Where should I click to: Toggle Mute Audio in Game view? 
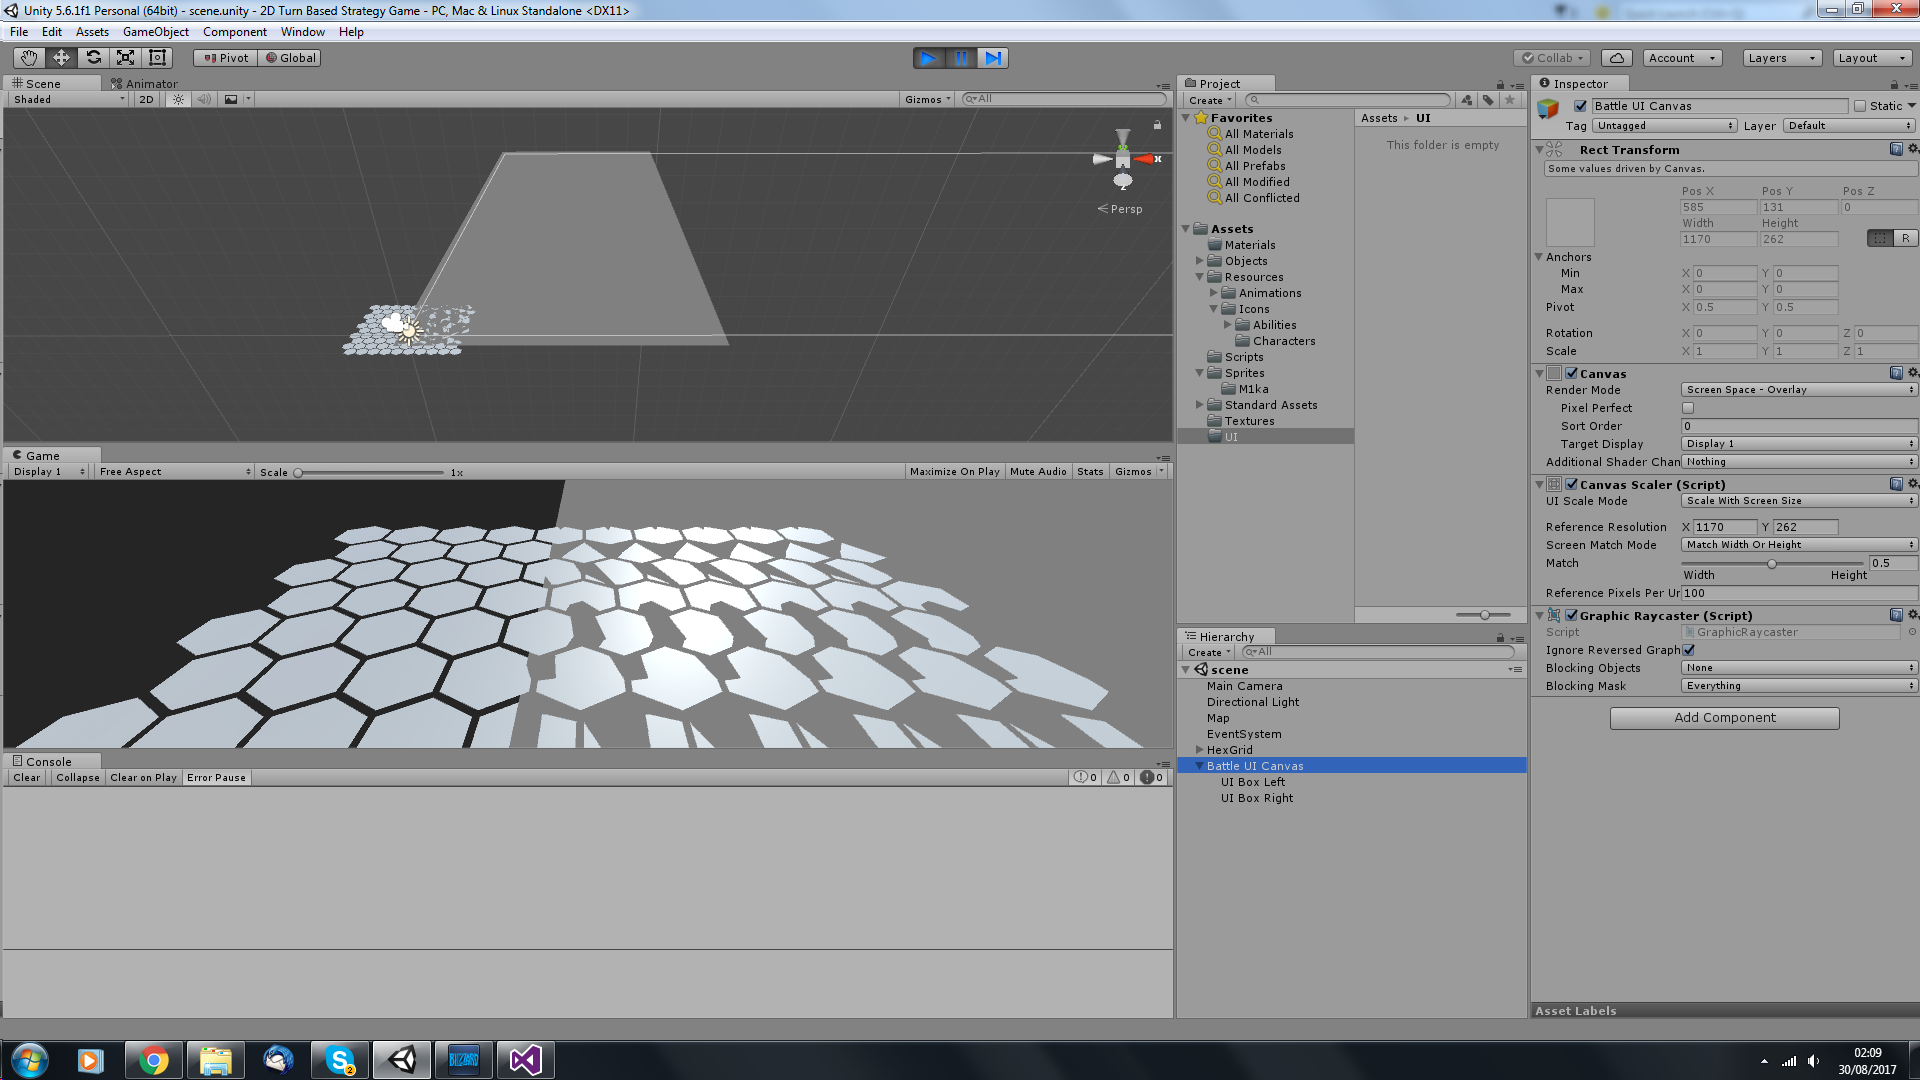click(1038, 472)
